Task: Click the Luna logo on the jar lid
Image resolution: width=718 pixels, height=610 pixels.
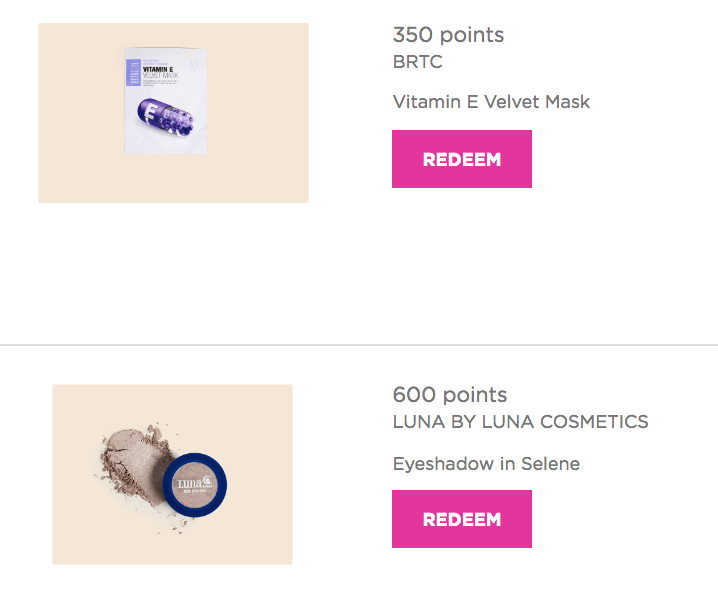Action: [192, 485]
